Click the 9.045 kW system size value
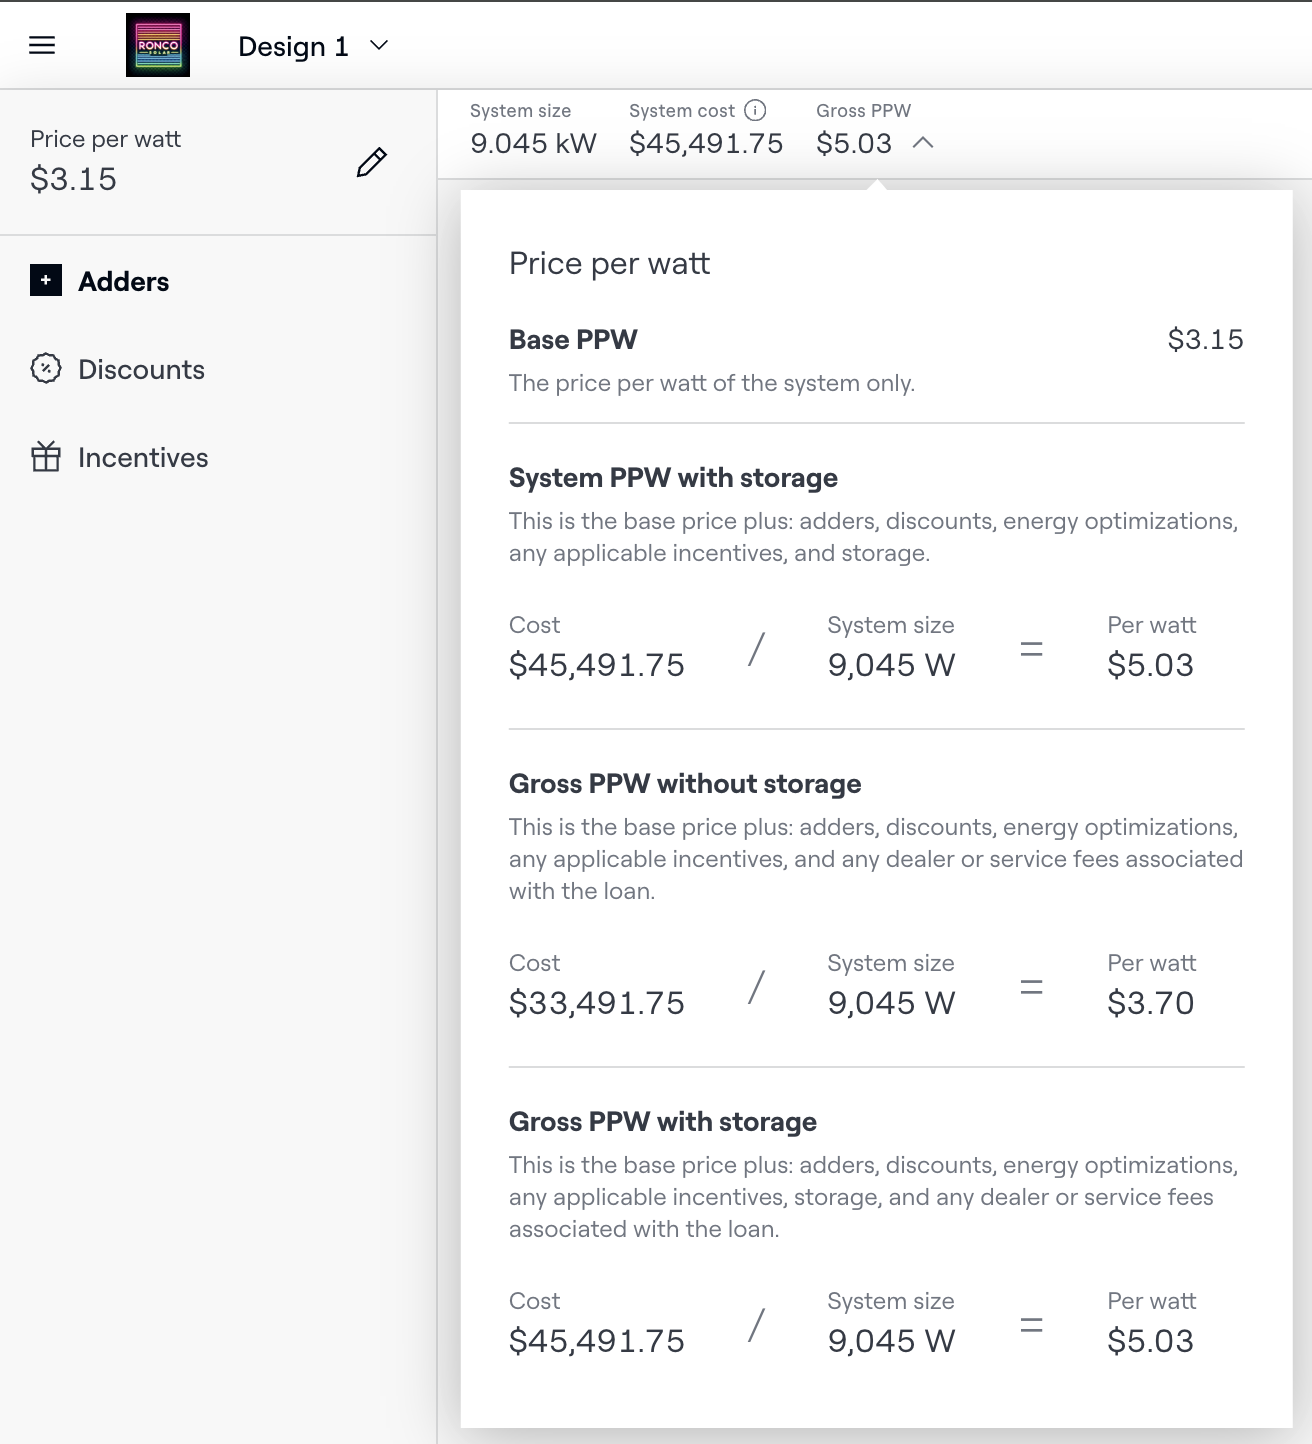This screenshot has height=1444, width=1312. click(533, 143)
